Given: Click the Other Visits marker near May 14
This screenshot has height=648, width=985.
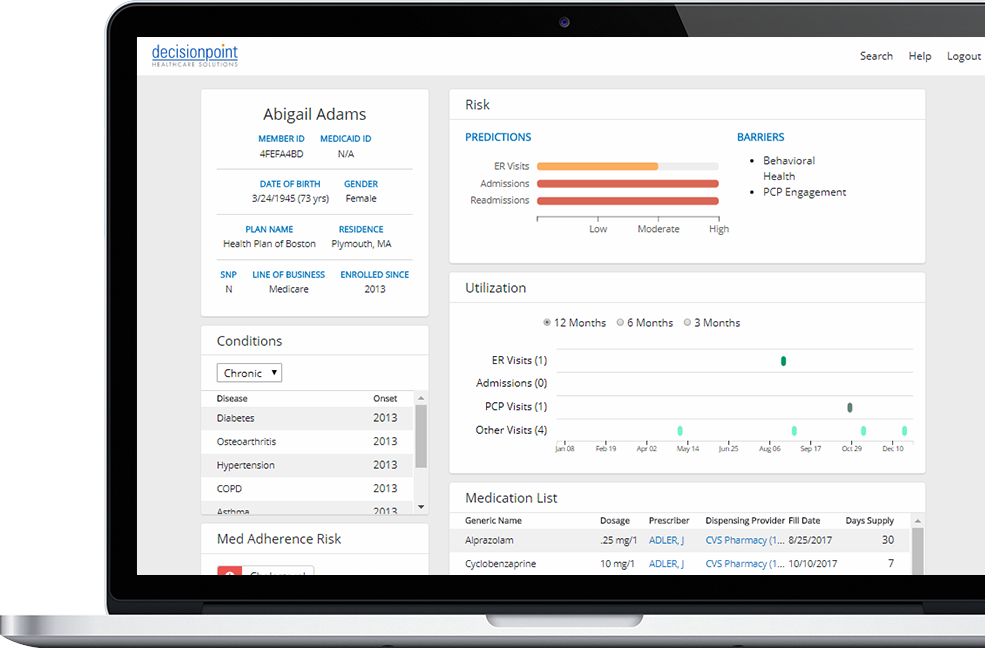Looking at the screenshot, I should 680,431.
